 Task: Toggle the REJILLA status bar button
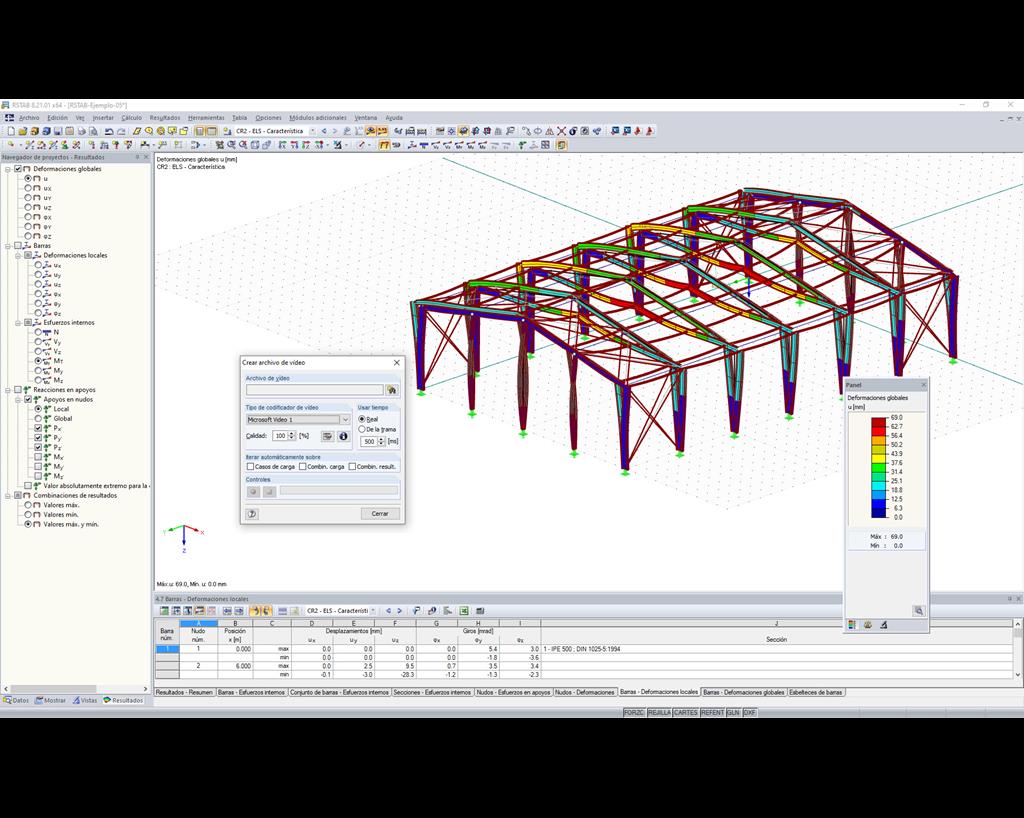pos(659,713)
